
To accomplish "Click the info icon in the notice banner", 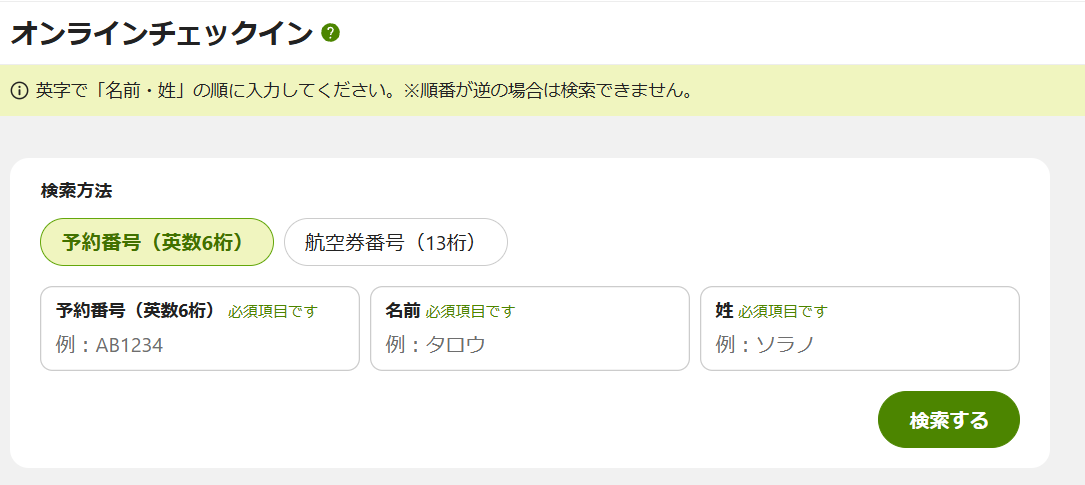I will click(x=20, y=91).
